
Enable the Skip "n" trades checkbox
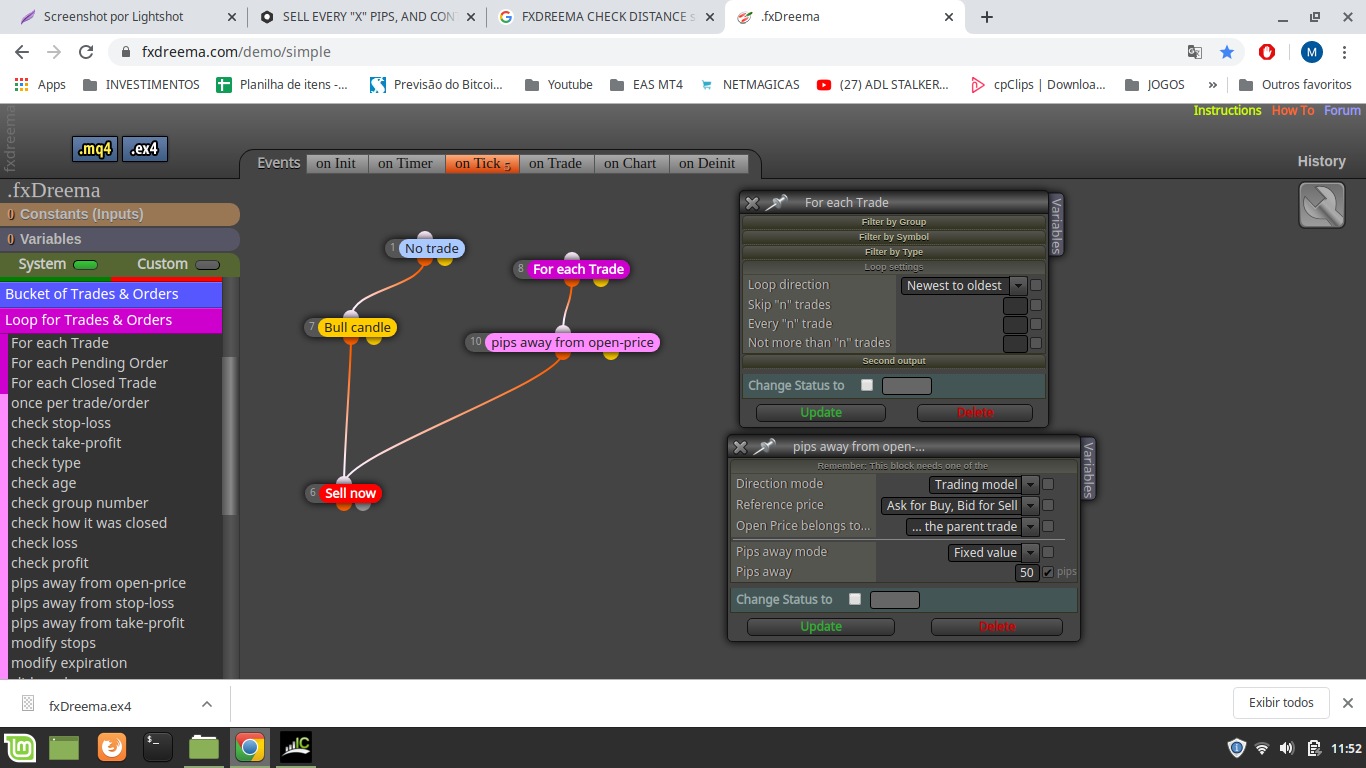coord(1036,305)
